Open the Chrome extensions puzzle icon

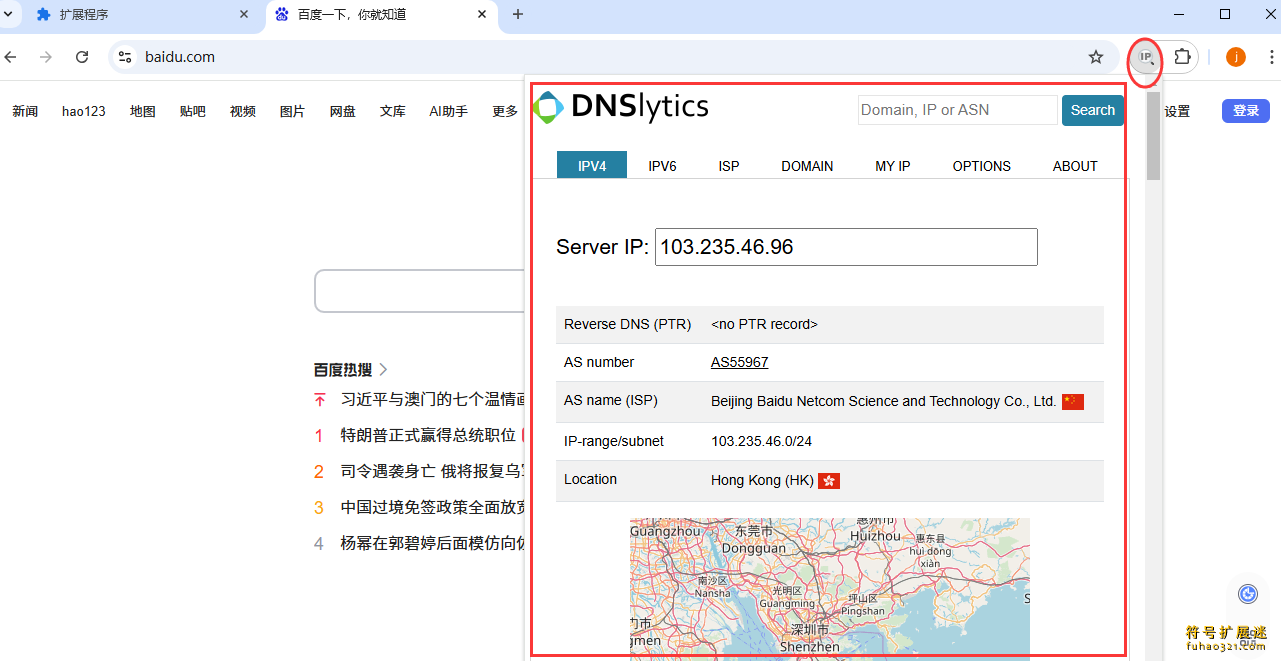coord(1183,57)
